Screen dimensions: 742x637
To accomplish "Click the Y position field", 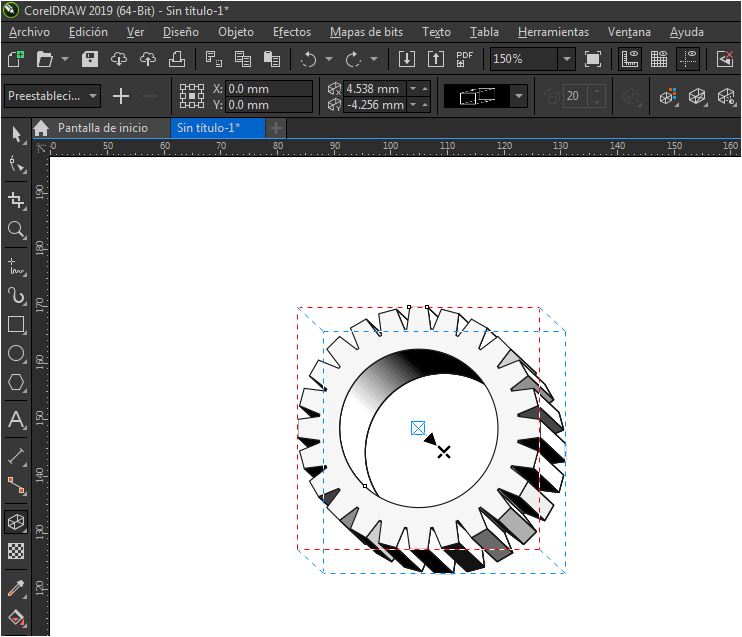I will click(x=269, y=105).
